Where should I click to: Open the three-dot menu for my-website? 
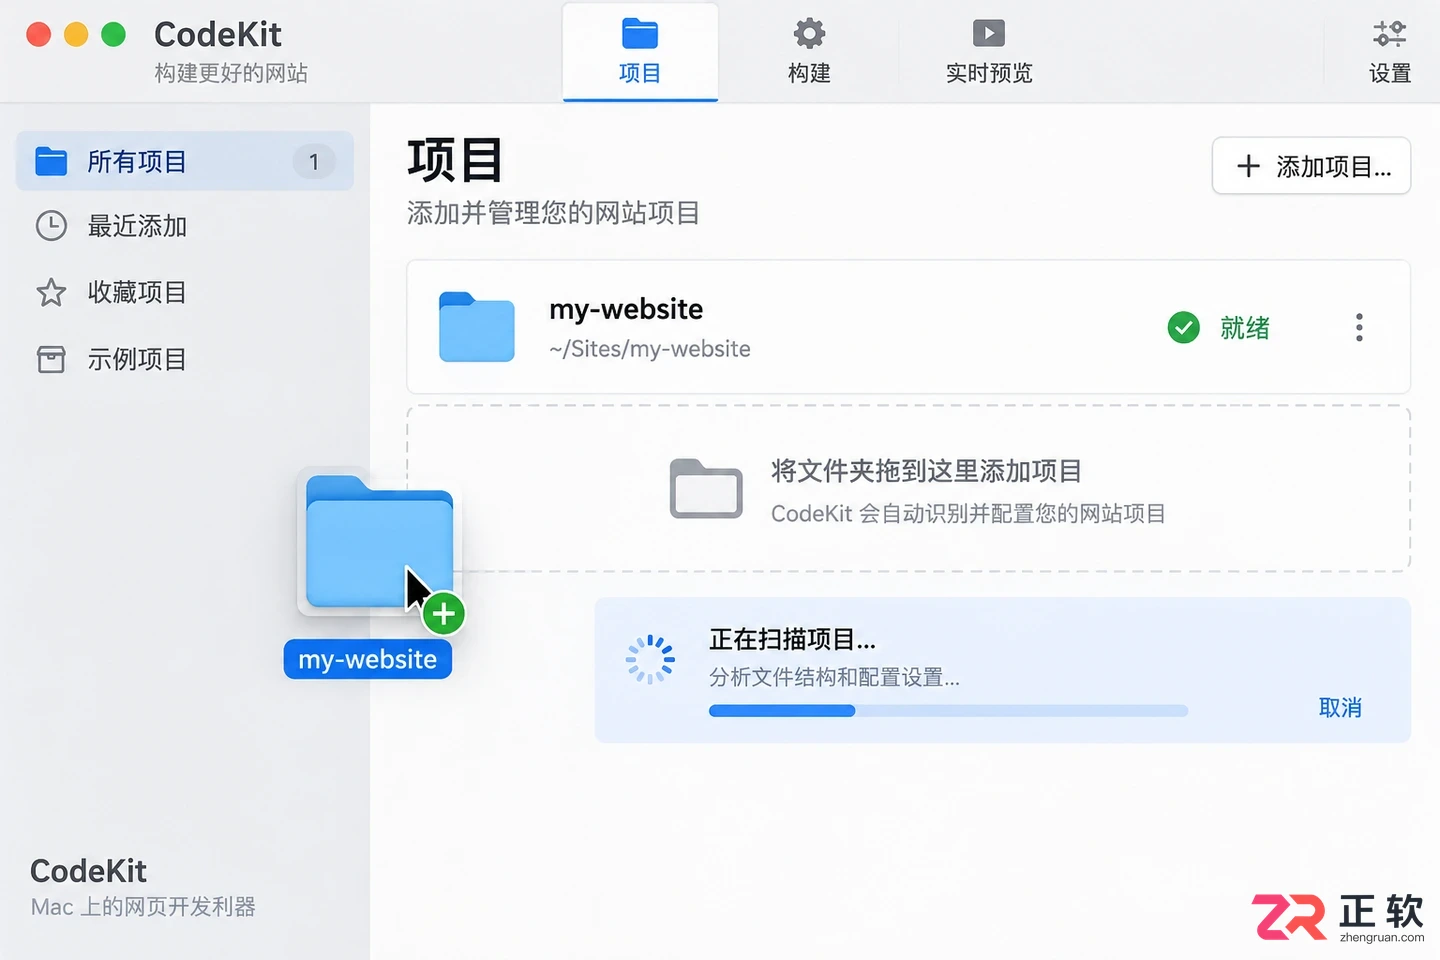pos(1359,327)
